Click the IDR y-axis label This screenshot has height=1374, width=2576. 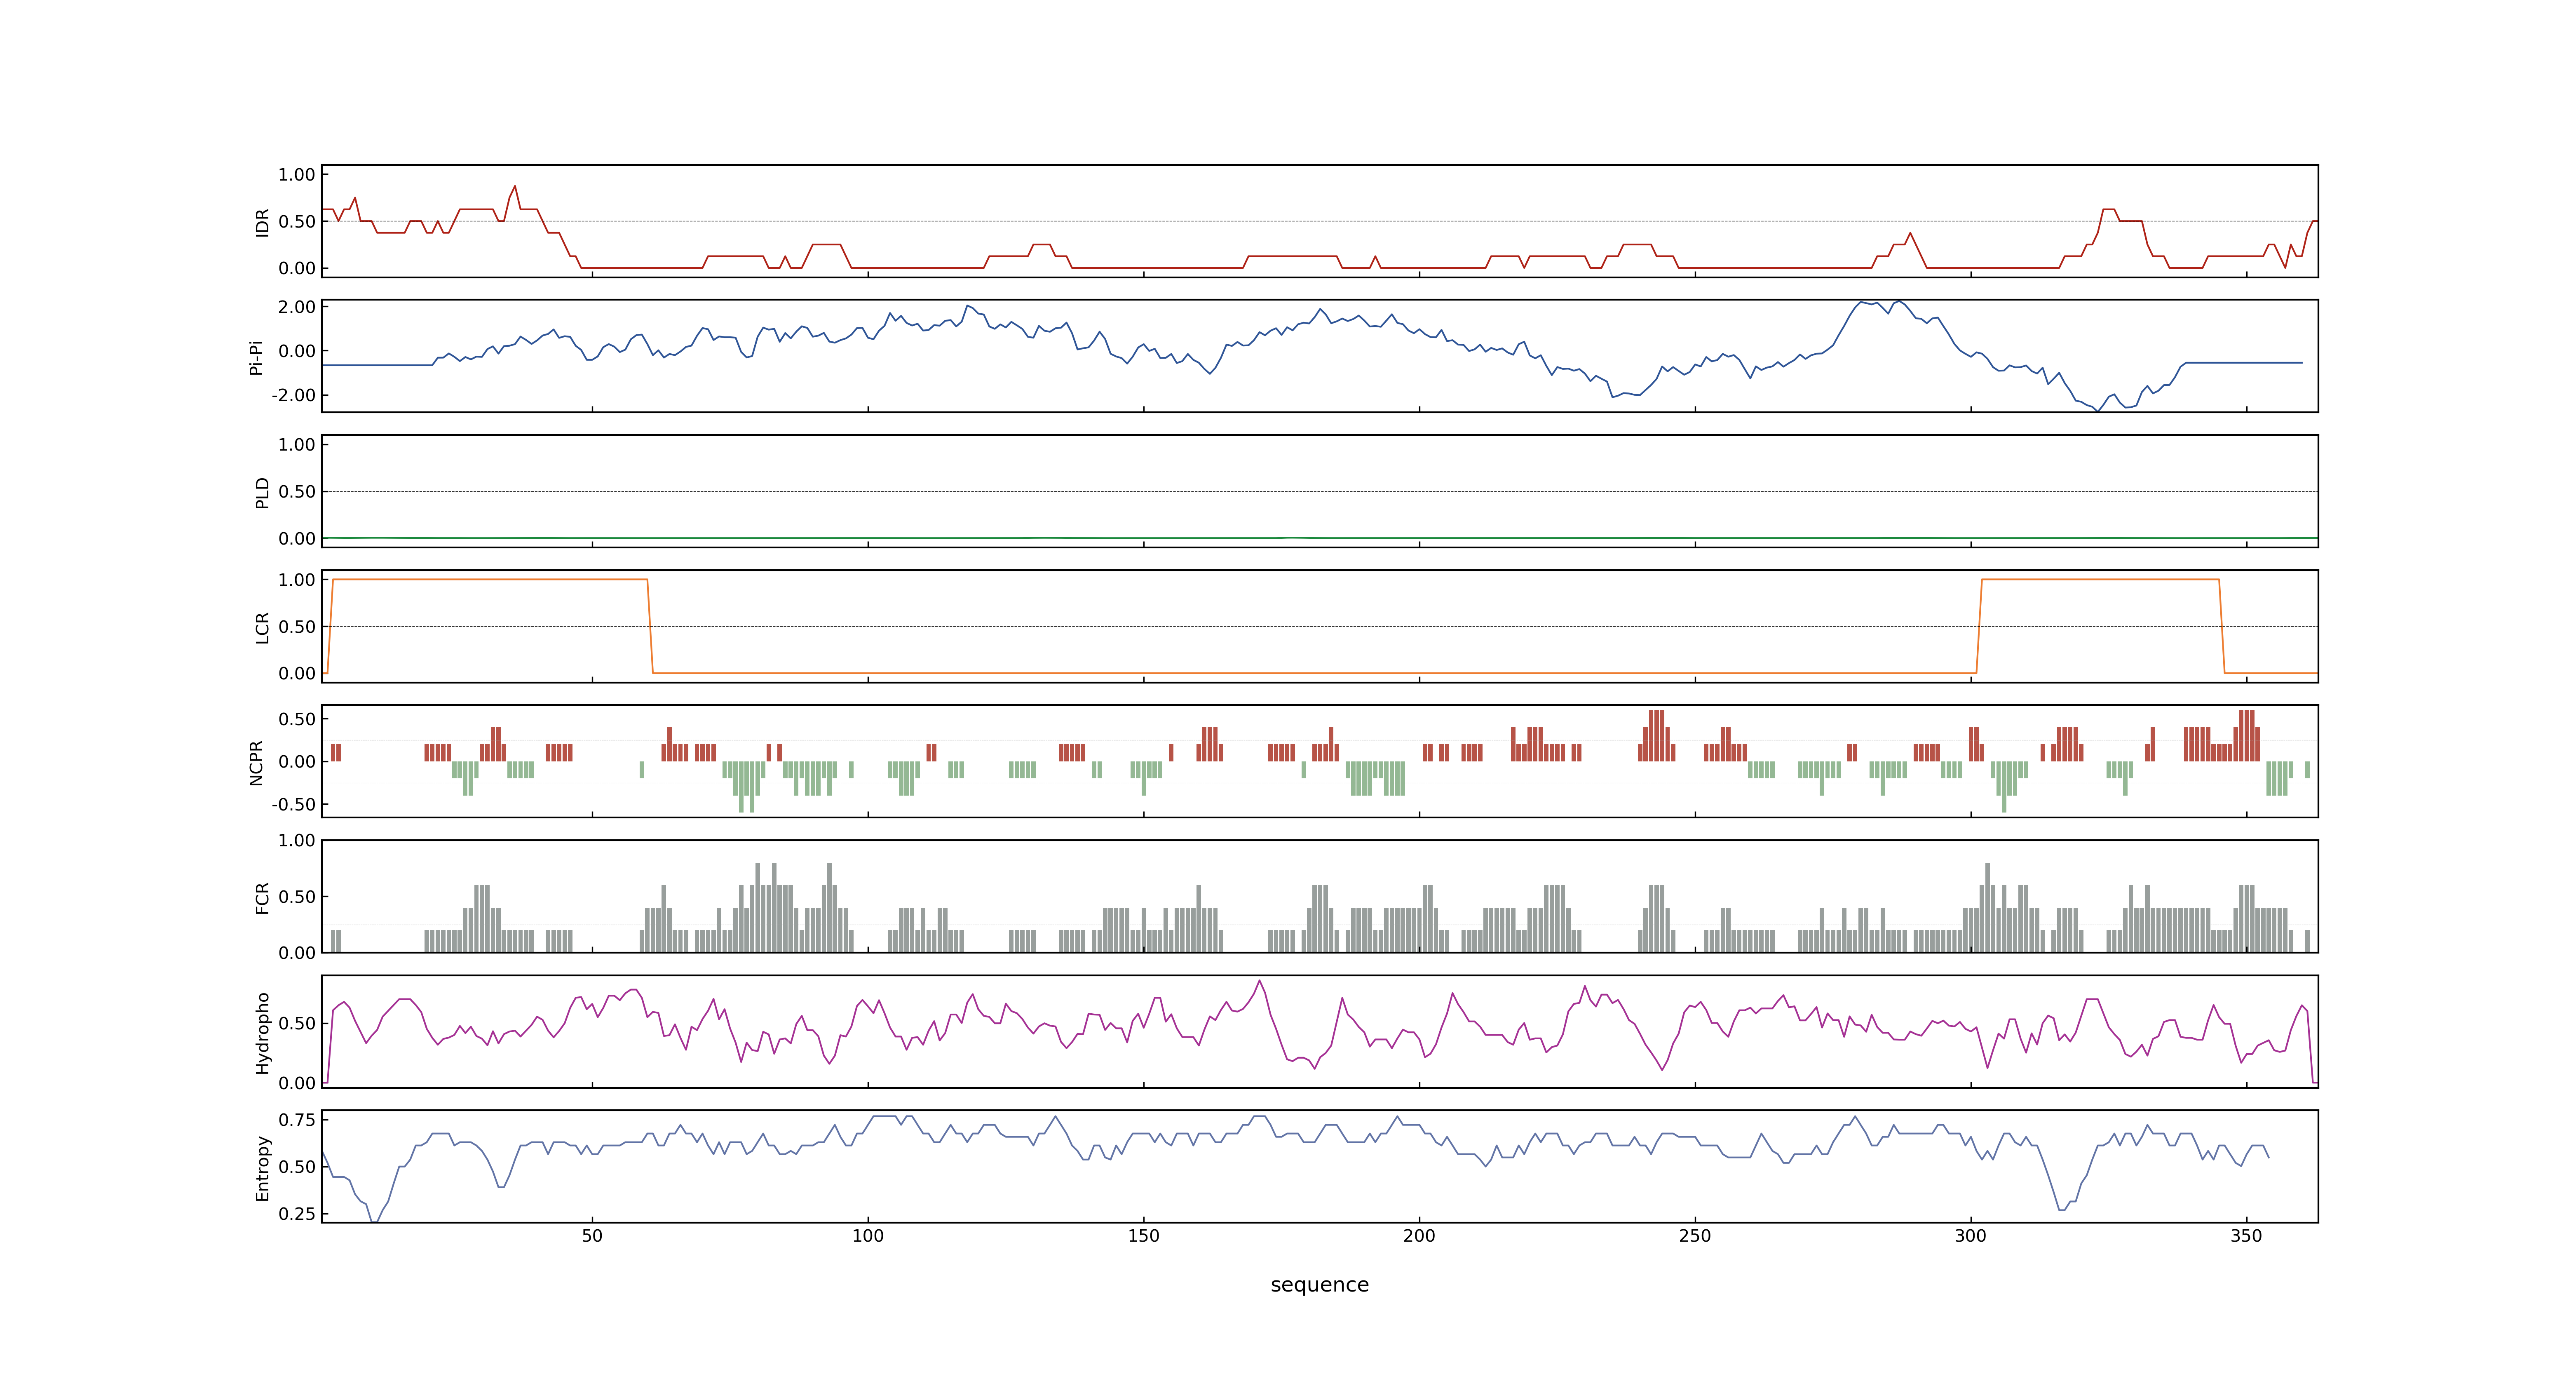coord(263,222)
